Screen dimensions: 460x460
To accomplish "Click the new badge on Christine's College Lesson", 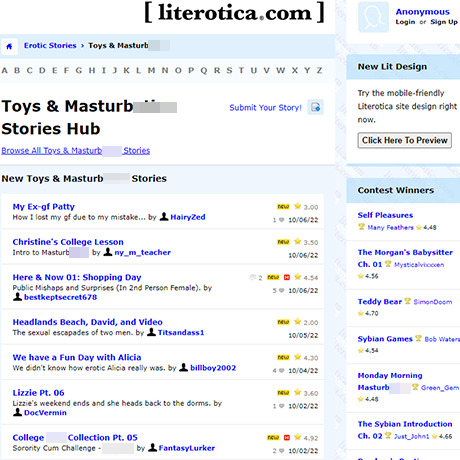I will 283,242.
